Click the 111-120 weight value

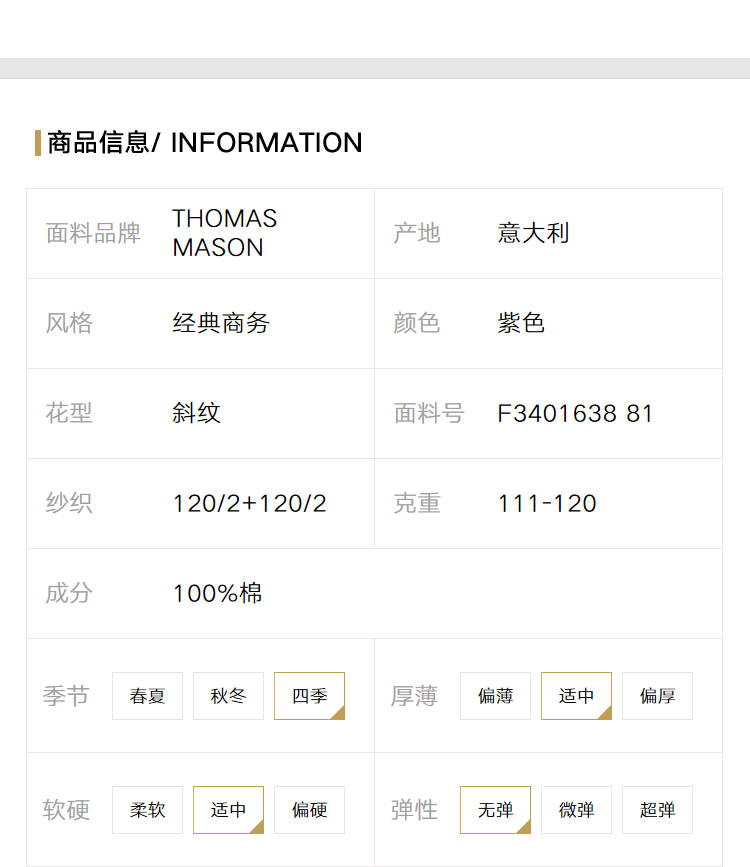click(x=547, y=503)
